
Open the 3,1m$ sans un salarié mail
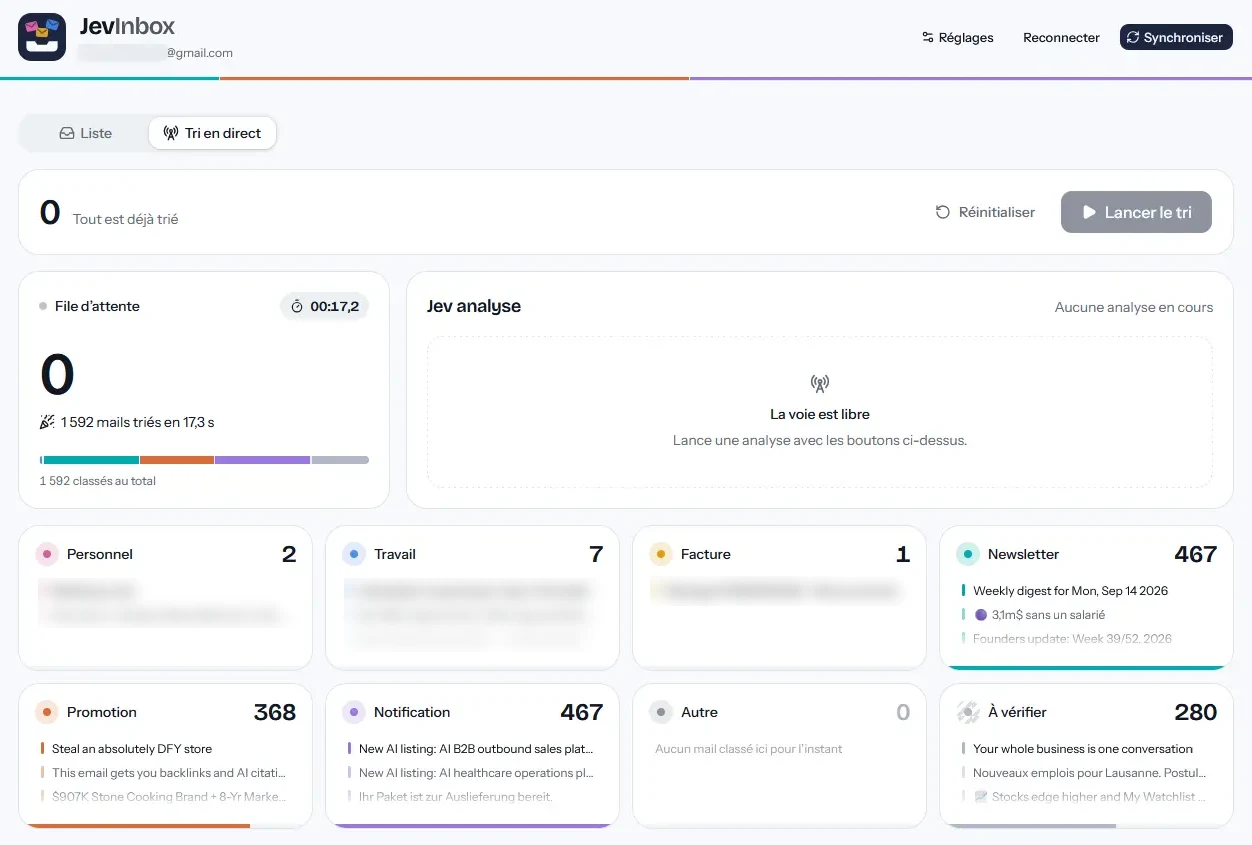pos(1042,615)
